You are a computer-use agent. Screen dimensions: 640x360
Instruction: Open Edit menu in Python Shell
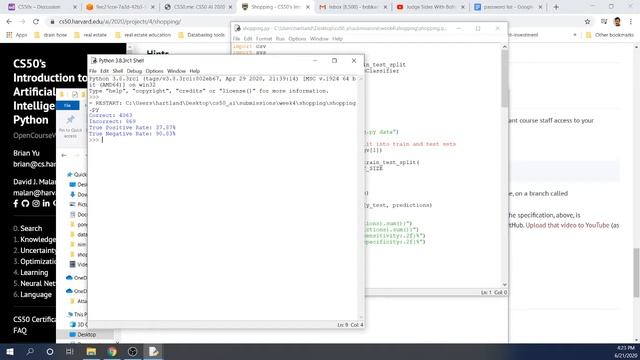click(x=104, y=71)
